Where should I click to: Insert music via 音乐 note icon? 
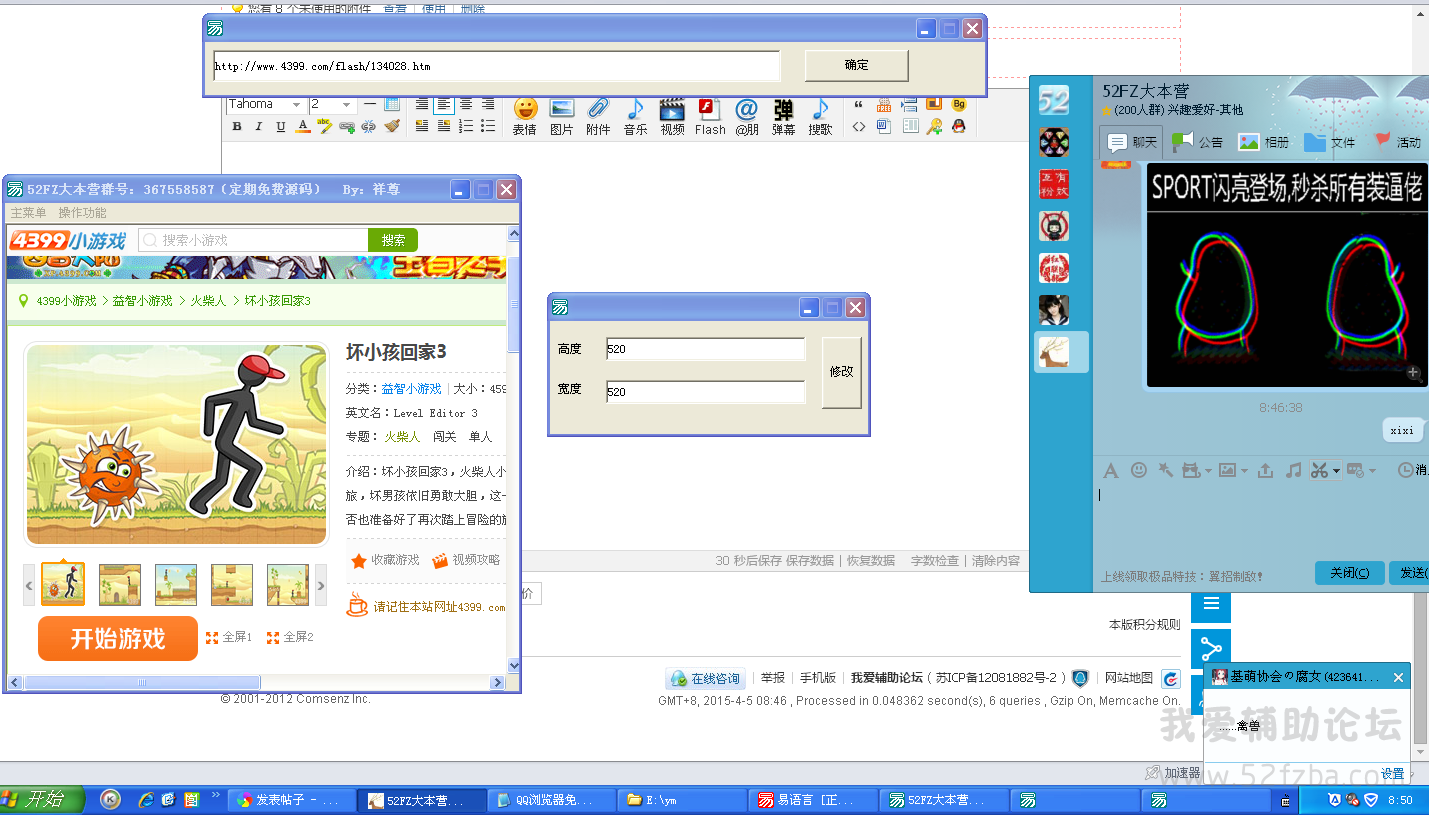point(636,116)
